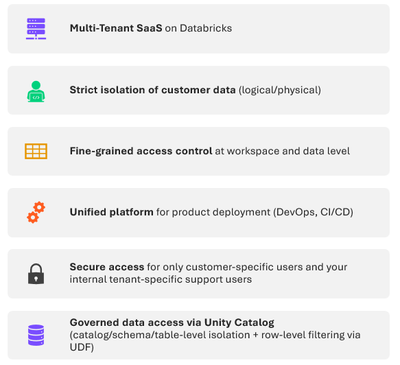Select the orange double gears icon
The height and width of the screenshot is (365, 400).
point(36,212)
